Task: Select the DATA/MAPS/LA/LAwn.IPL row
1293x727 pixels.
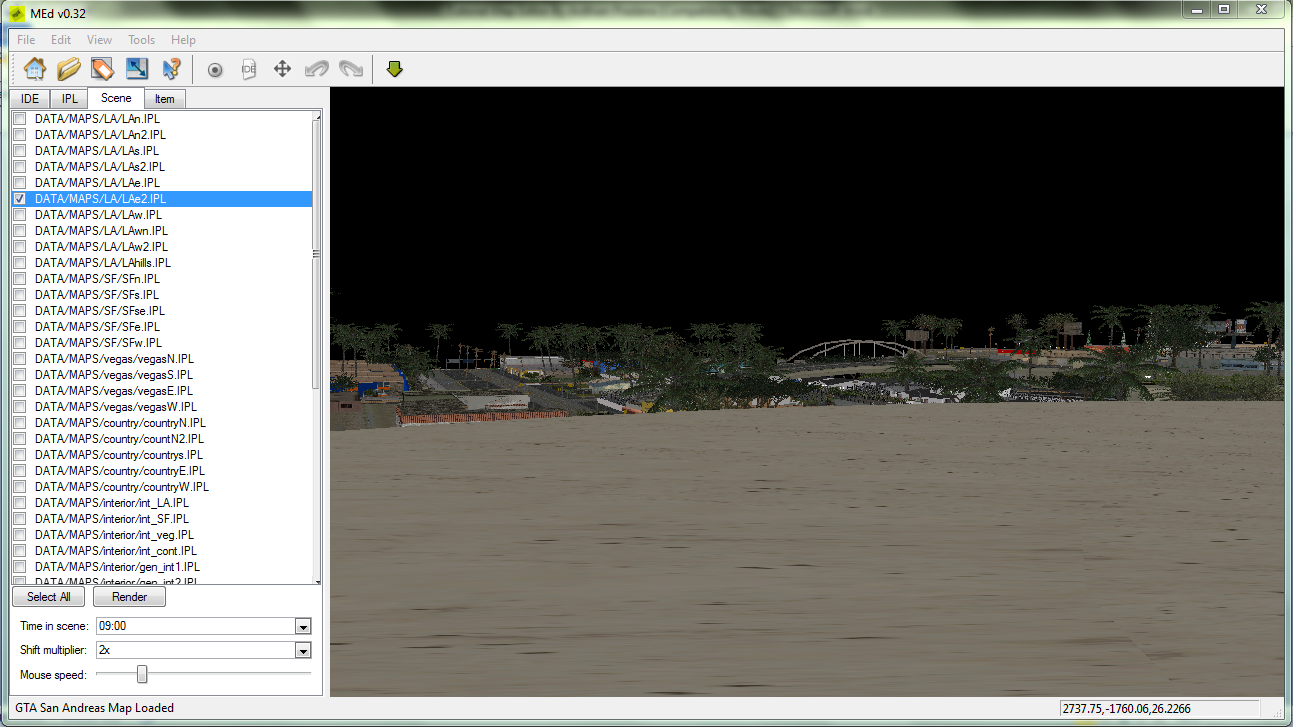Action: click(162, 231)
